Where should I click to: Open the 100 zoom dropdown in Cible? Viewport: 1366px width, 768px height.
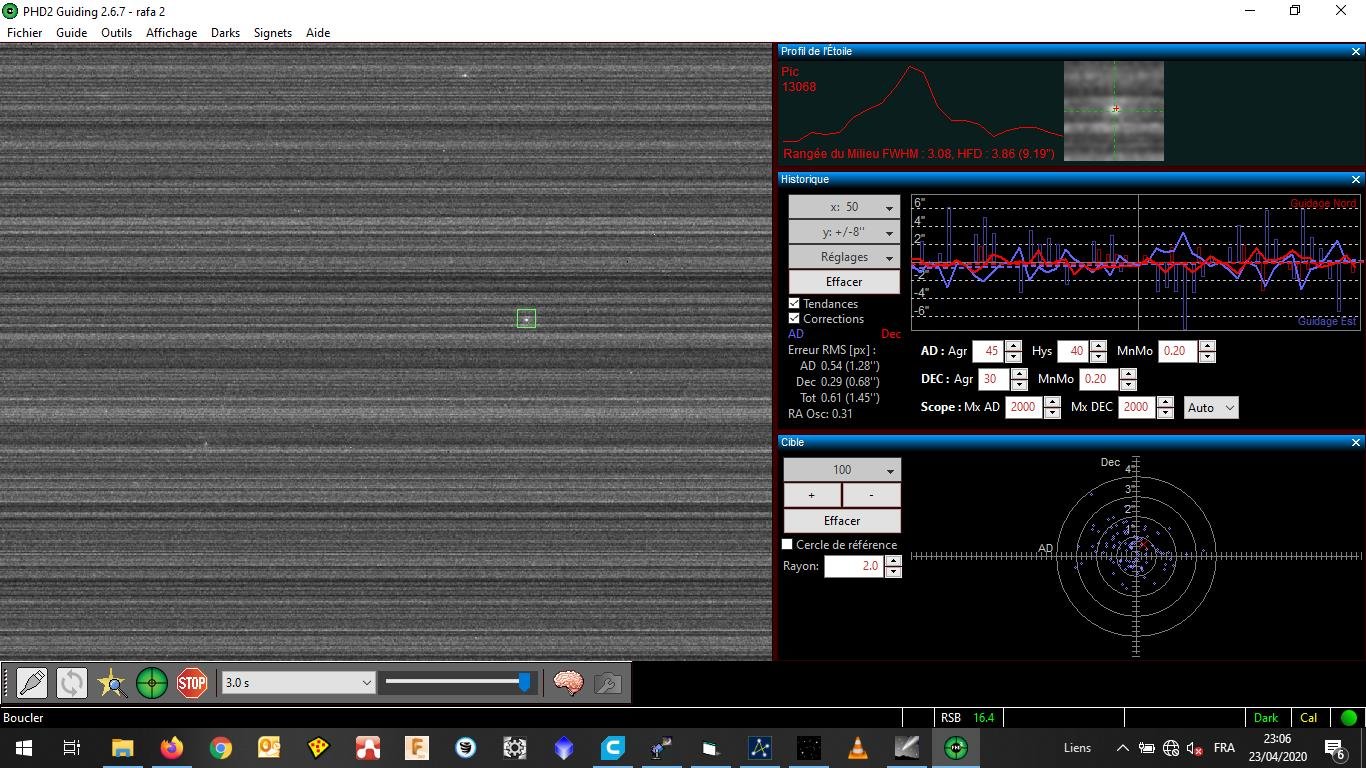pyautogui.click(x=842, y=470)
